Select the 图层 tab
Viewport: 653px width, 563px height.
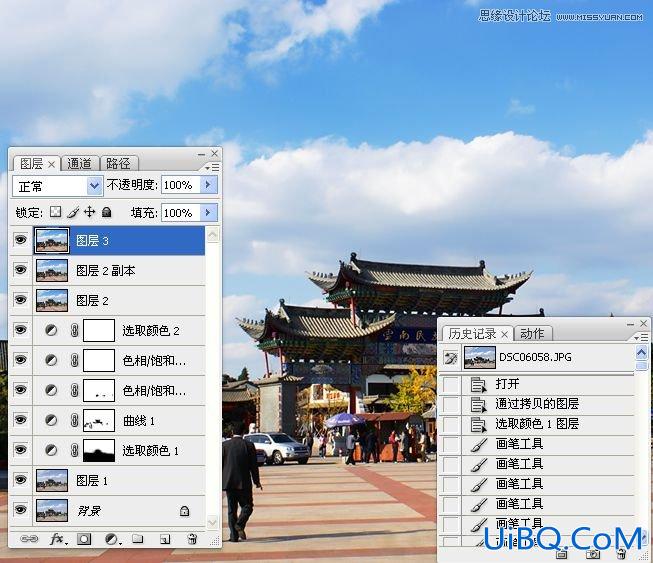click(37, 164)
